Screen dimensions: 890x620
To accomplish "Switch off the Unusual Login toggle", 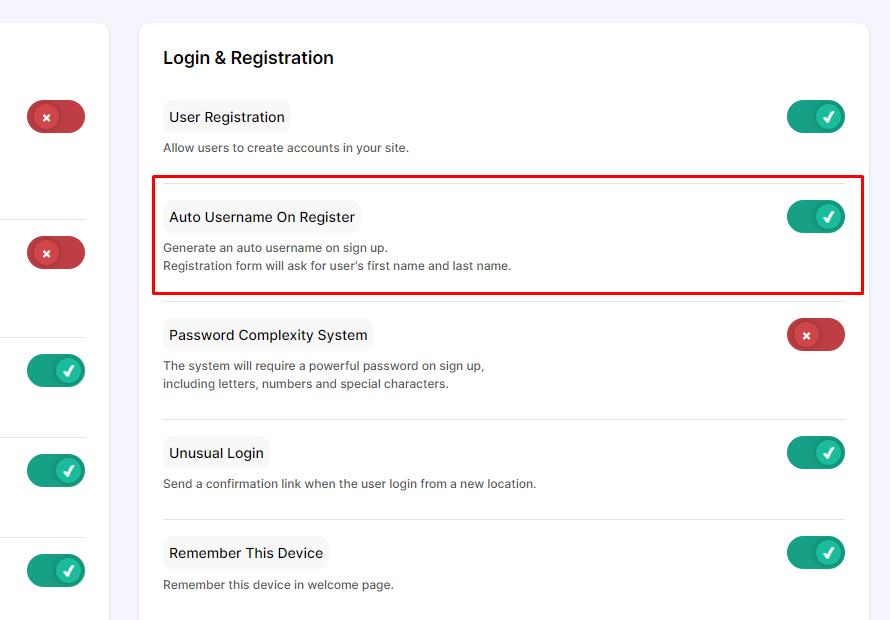I will pyautogui.click(x=816, y=453).
